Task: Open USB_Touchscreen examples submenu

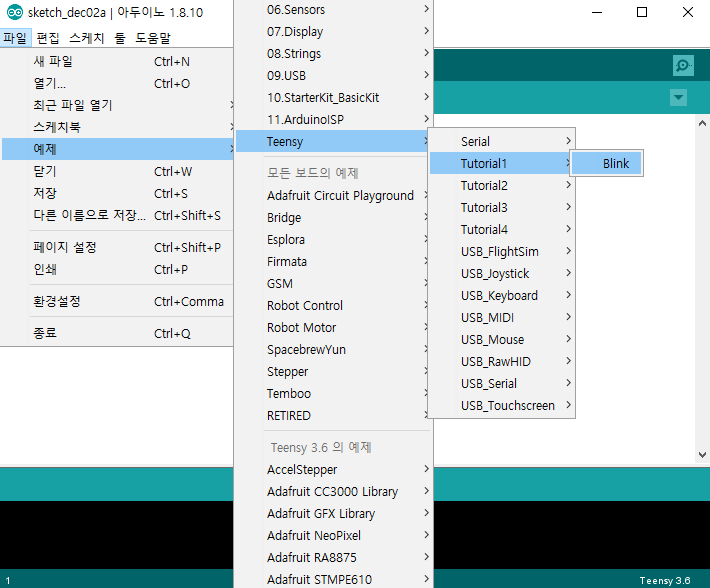Action: click(502, 405)
